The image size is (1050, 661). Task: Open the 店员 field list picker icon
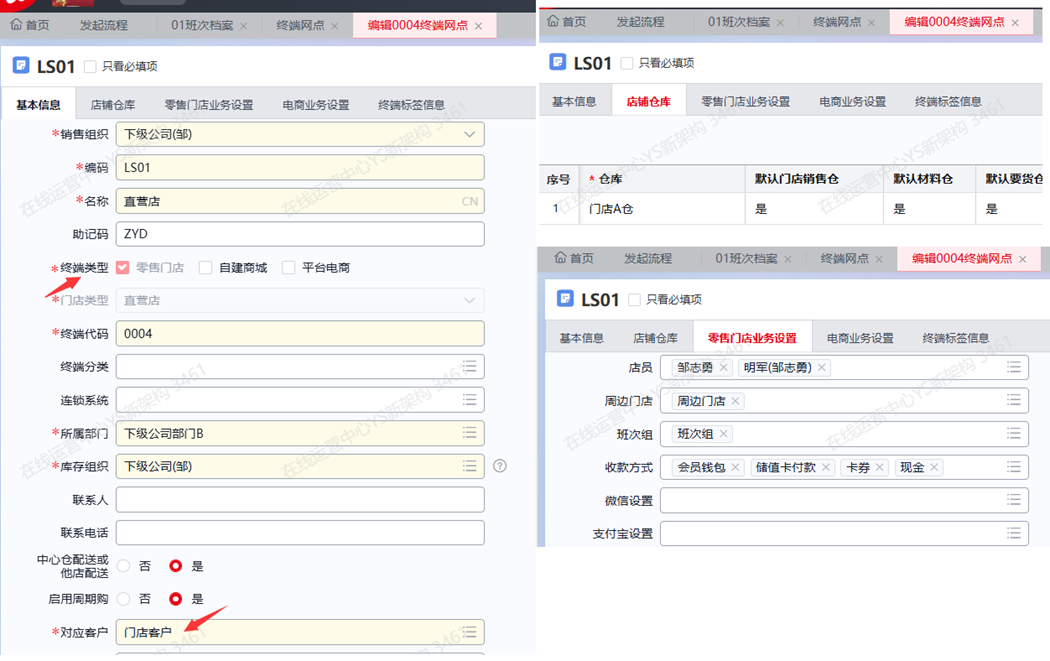[x=1013, y=368]
